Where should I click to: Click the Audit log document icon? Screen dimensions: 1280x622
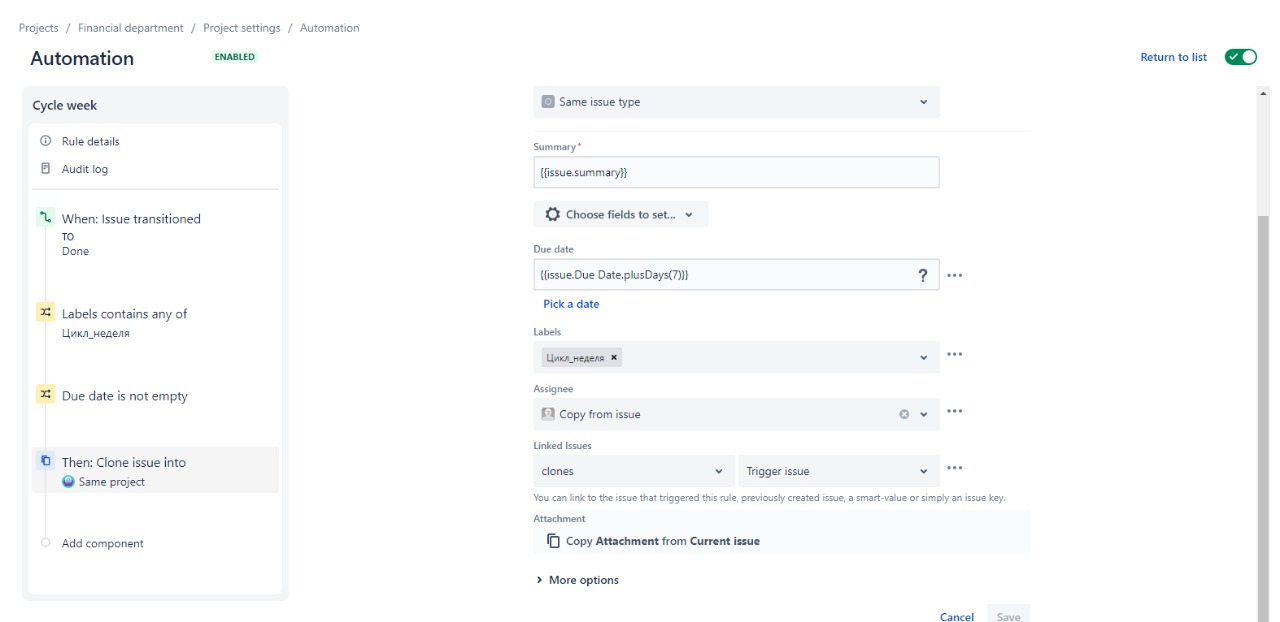[x=45, y=169]
